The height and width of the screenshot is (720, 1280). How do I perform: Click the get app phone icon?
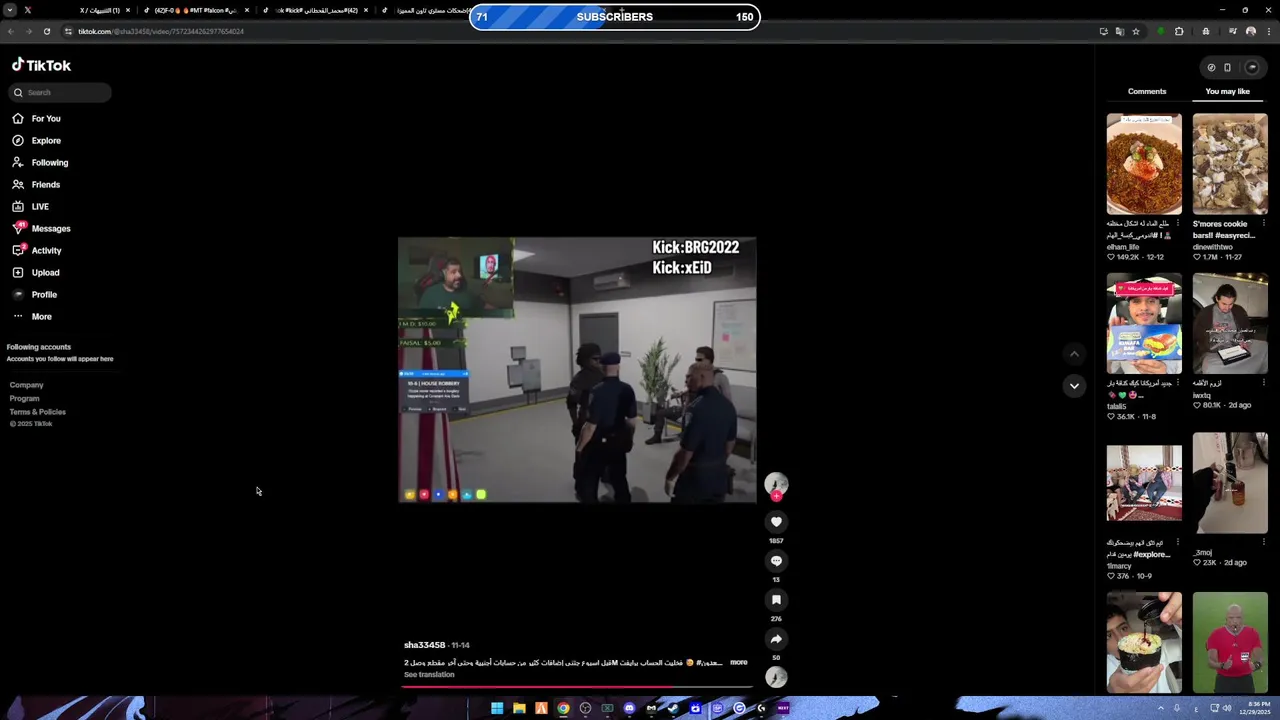pos(1227,68)
